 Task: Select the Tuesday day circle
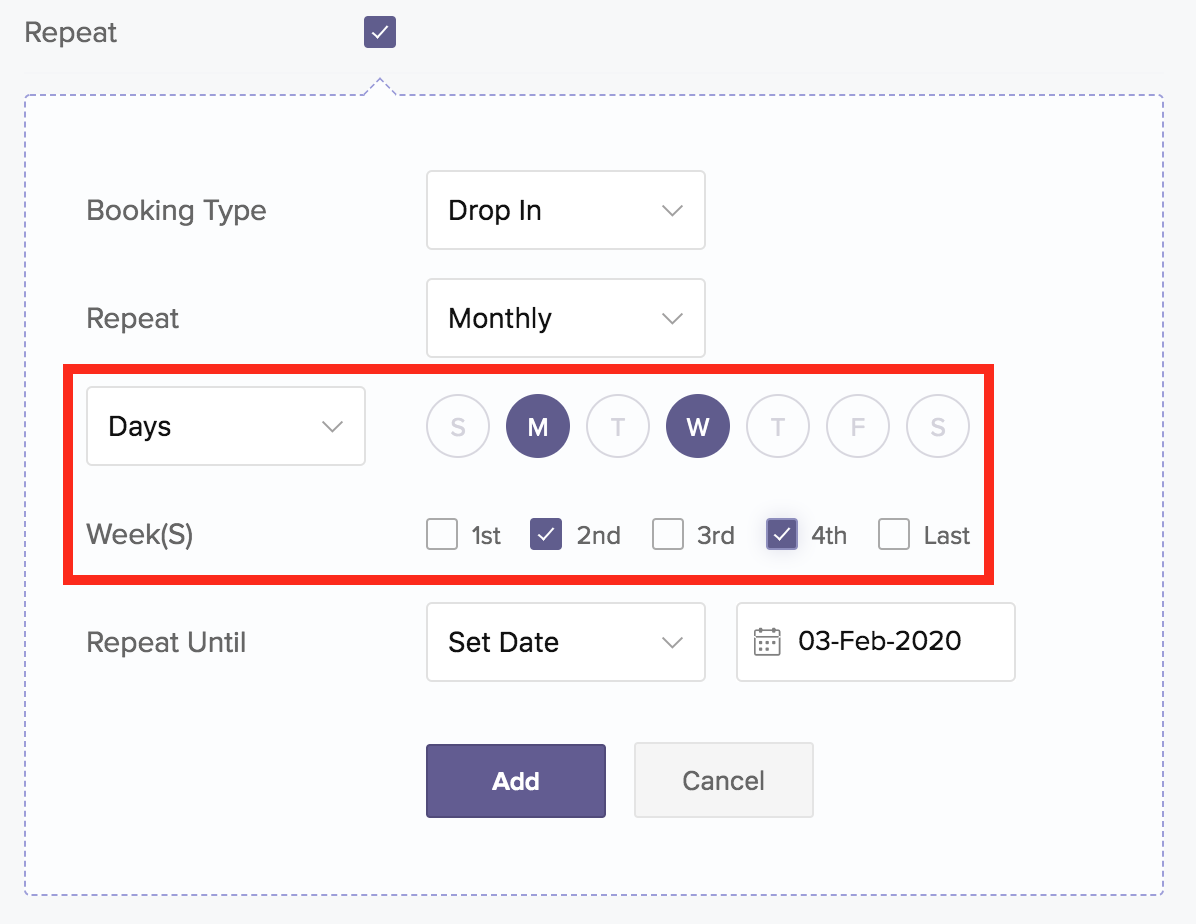(618, 427)
